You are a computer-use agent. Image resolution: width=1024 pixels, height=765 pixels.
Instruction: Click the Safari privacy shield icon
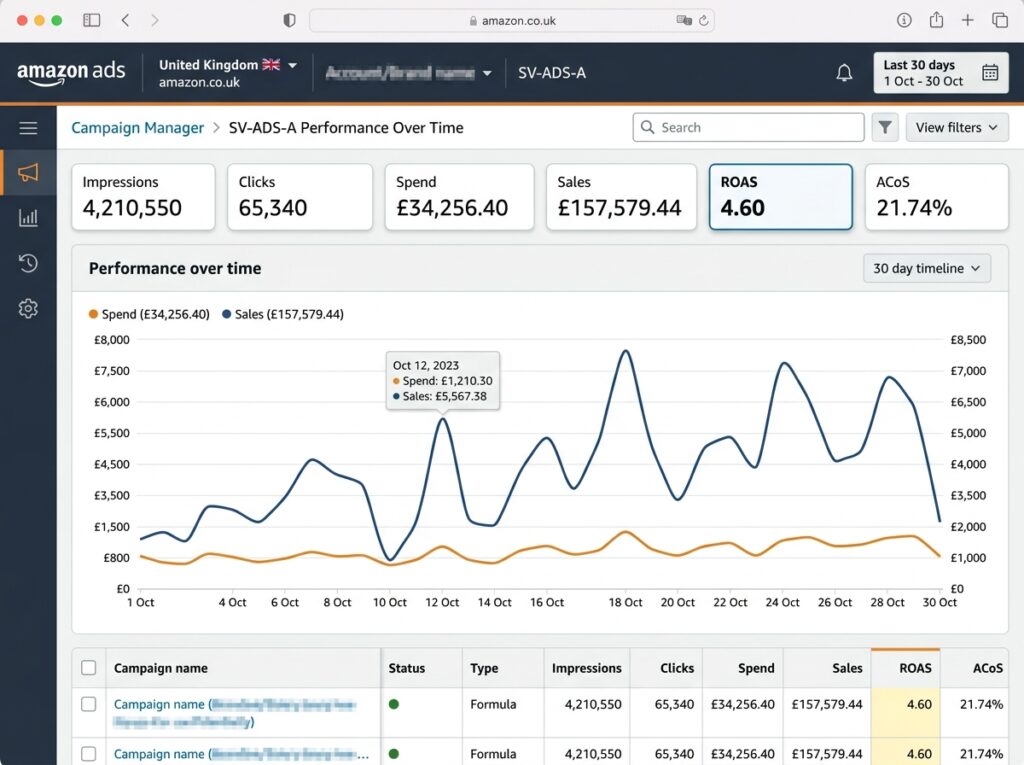pyautogui.click(x=289, y=20)
